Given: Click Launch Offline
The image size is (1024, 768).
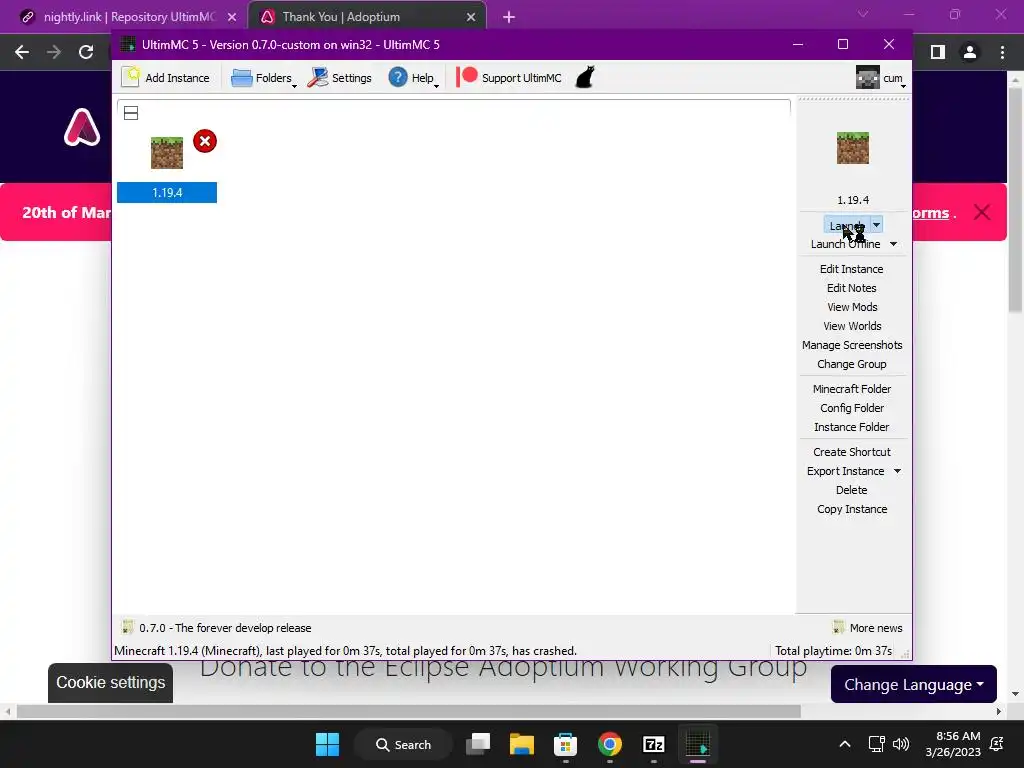Looking at the screenshot, I should coord(845,244).
